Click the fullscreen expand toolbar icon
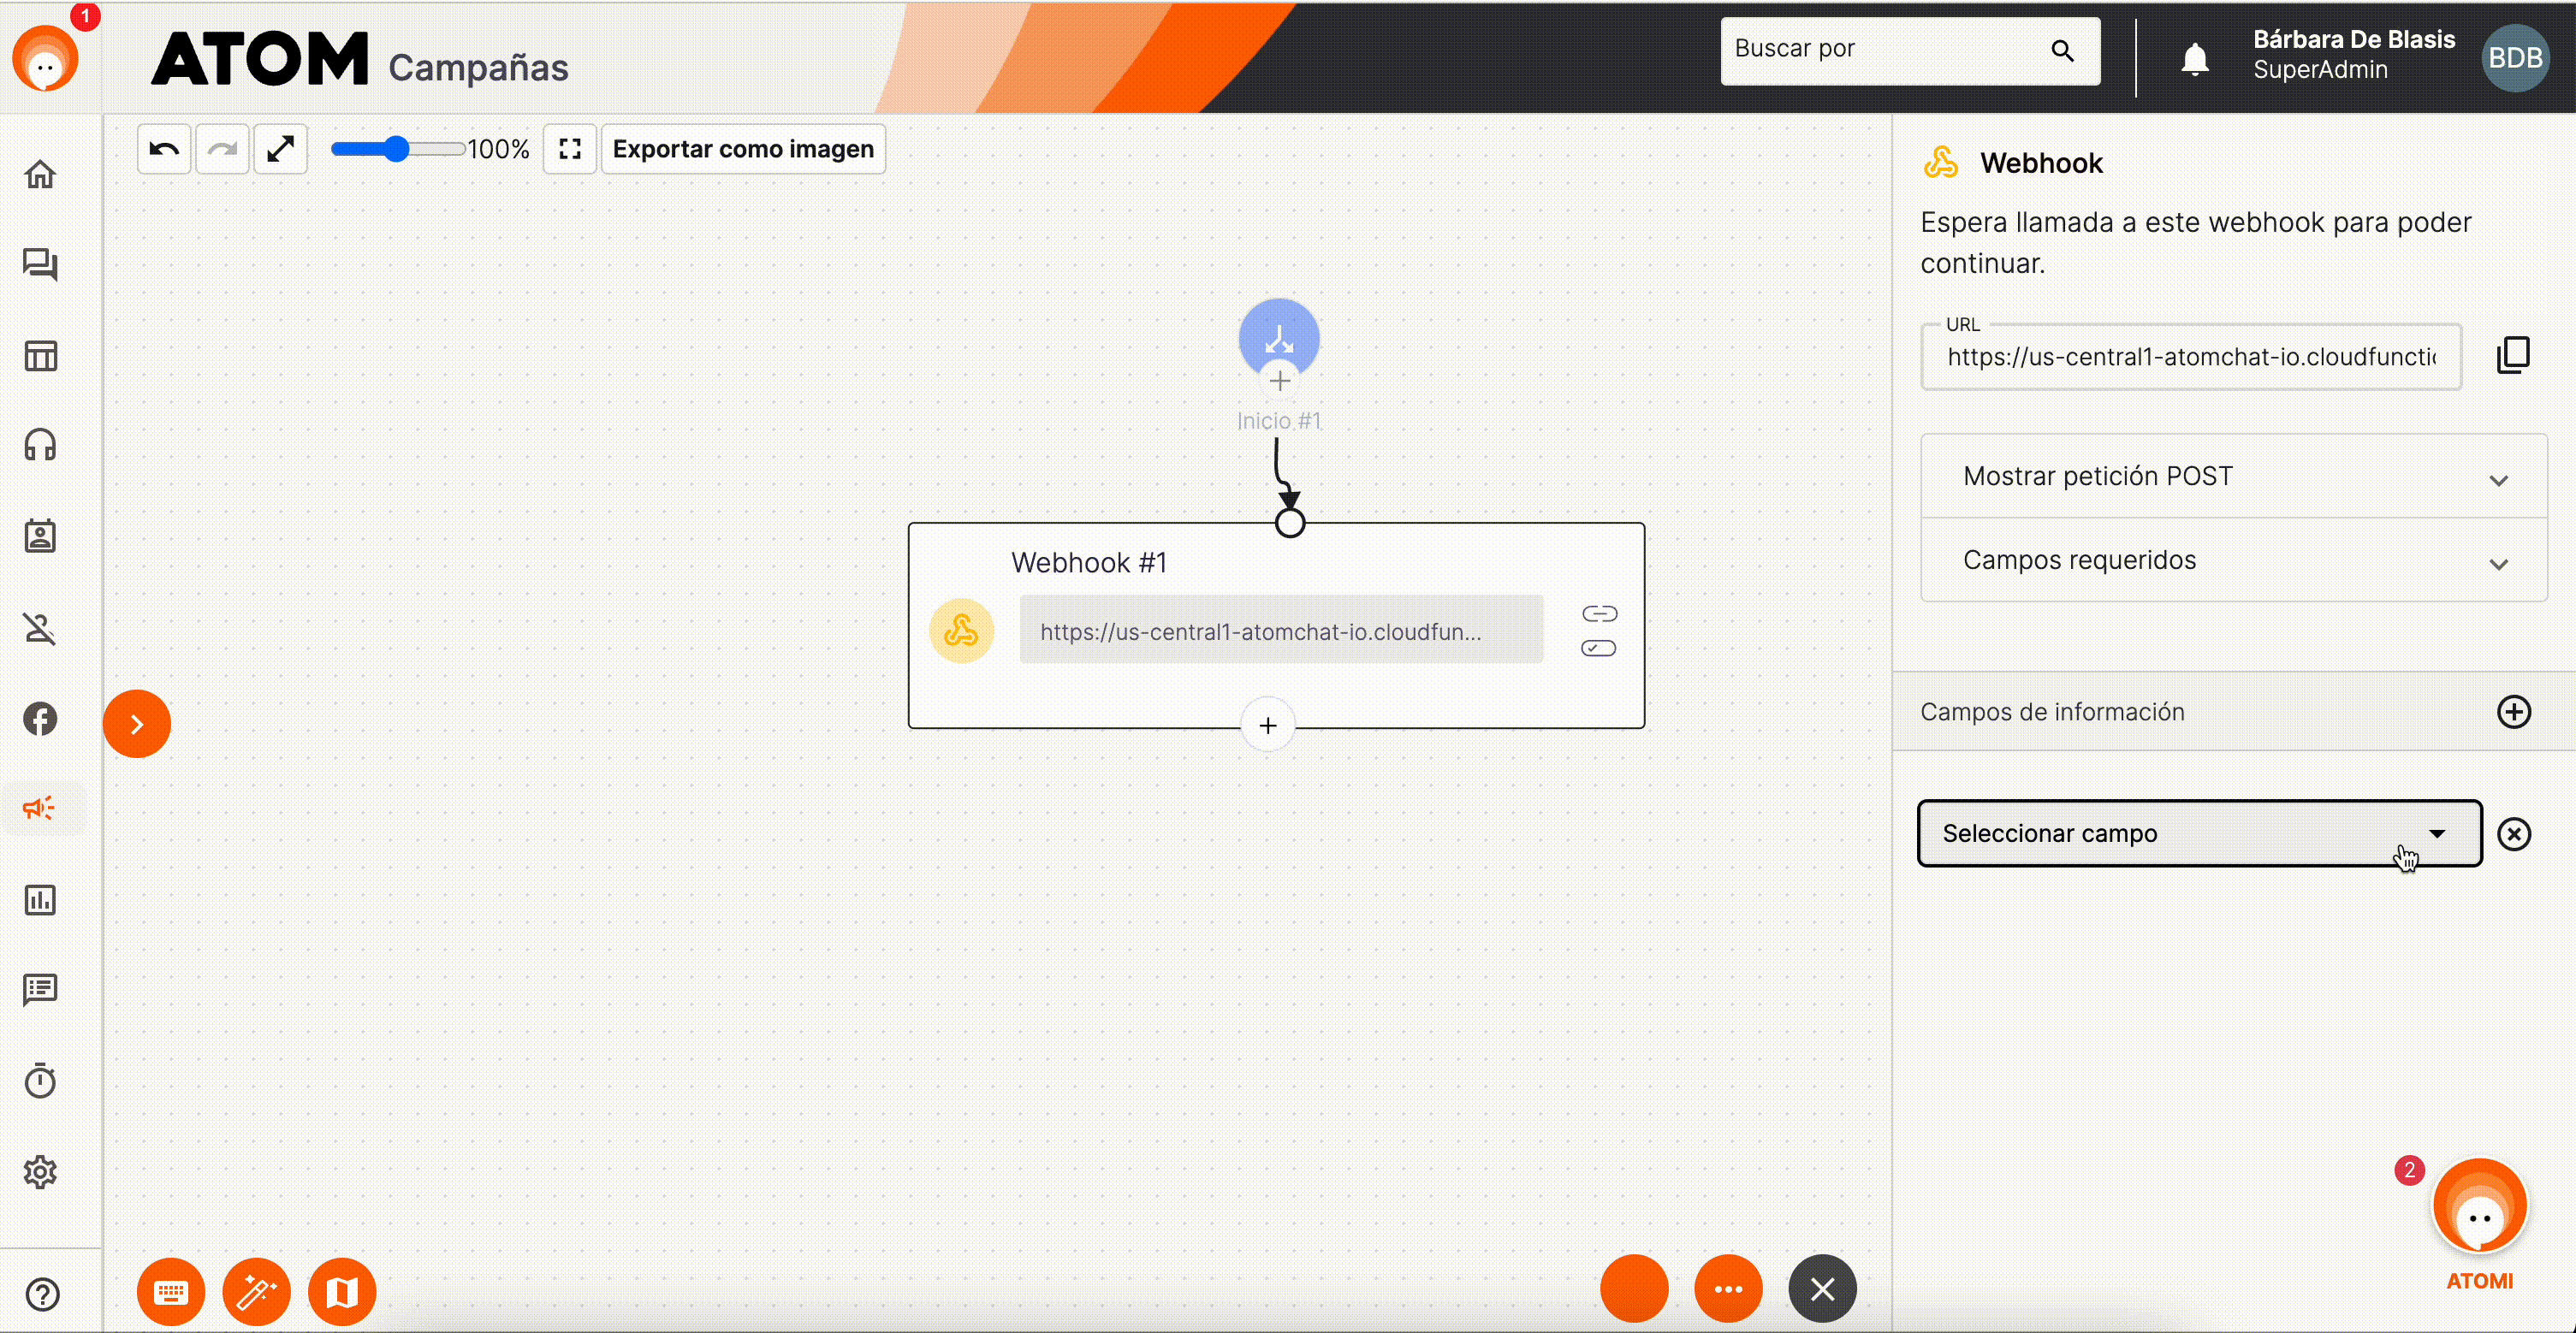Viewport: 2576px width, 1333px height. point(570,150)
